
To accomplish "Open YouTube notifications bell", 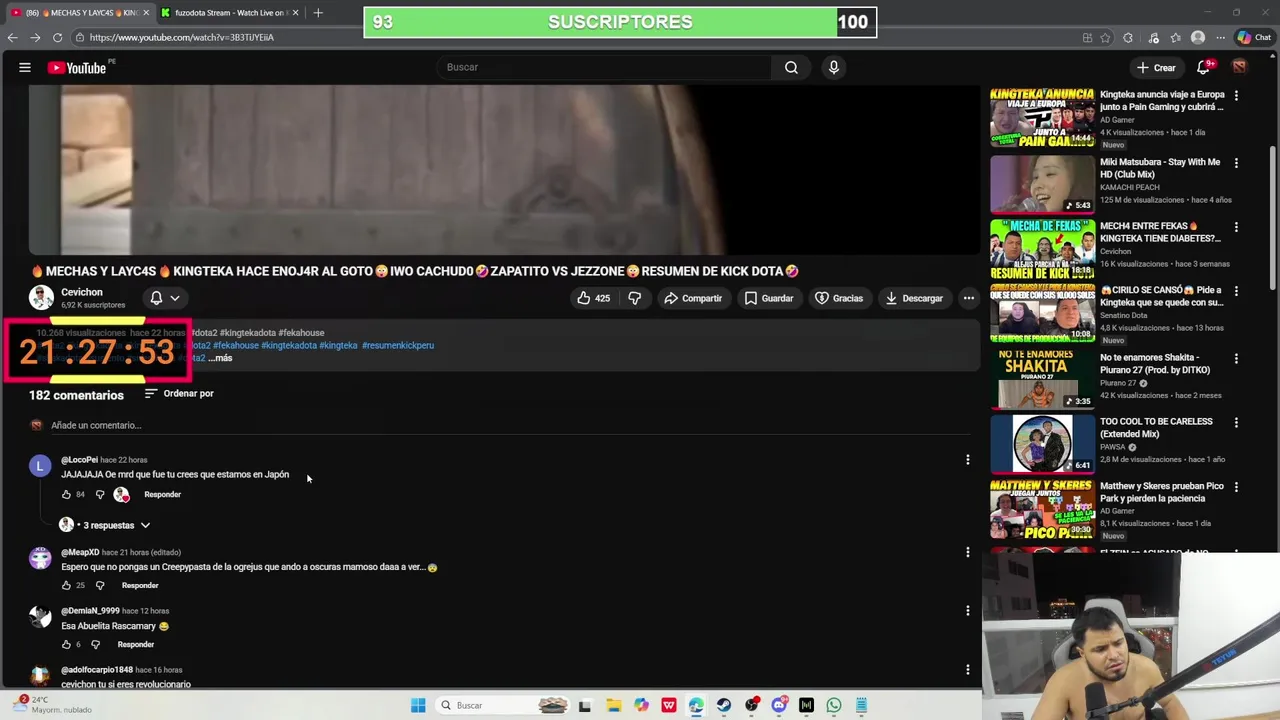I will point(1204,67).
